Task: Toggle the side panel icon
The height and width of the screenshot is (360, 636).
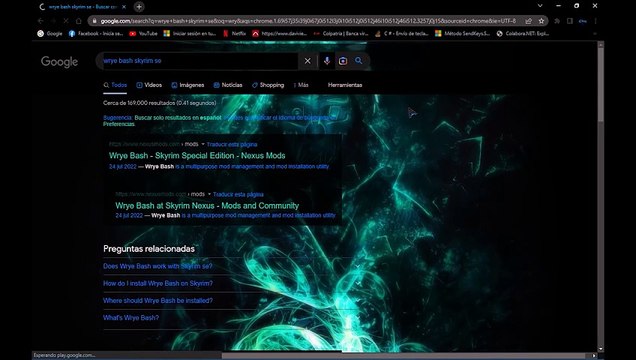Action: click(569, 21)
